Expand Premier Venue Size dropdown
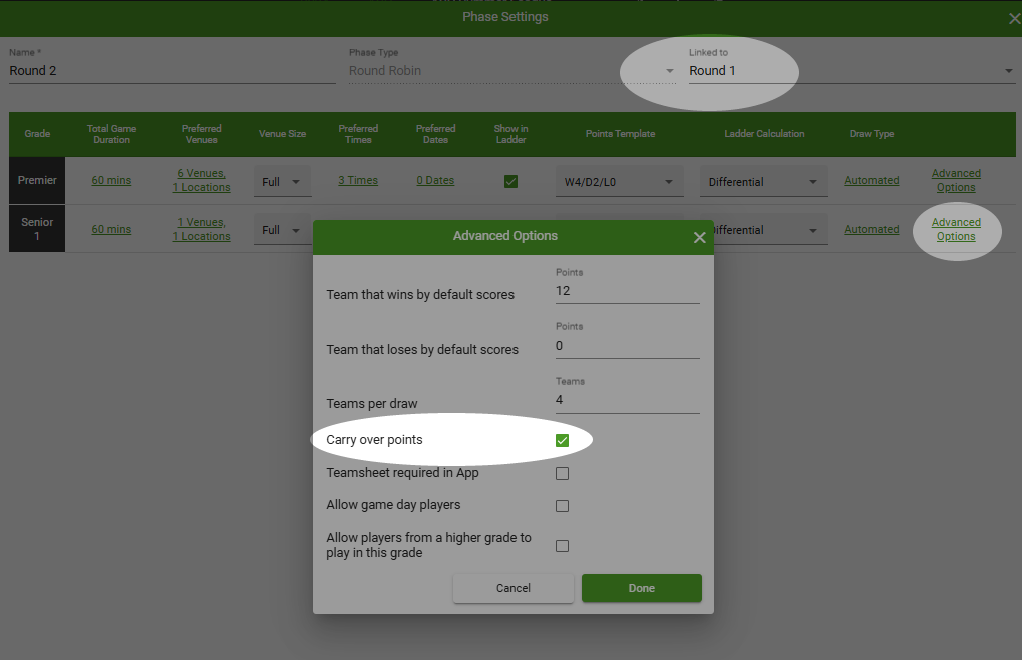Image resolution: width=1022 pixels, height=660 pixels. [282, 182]
